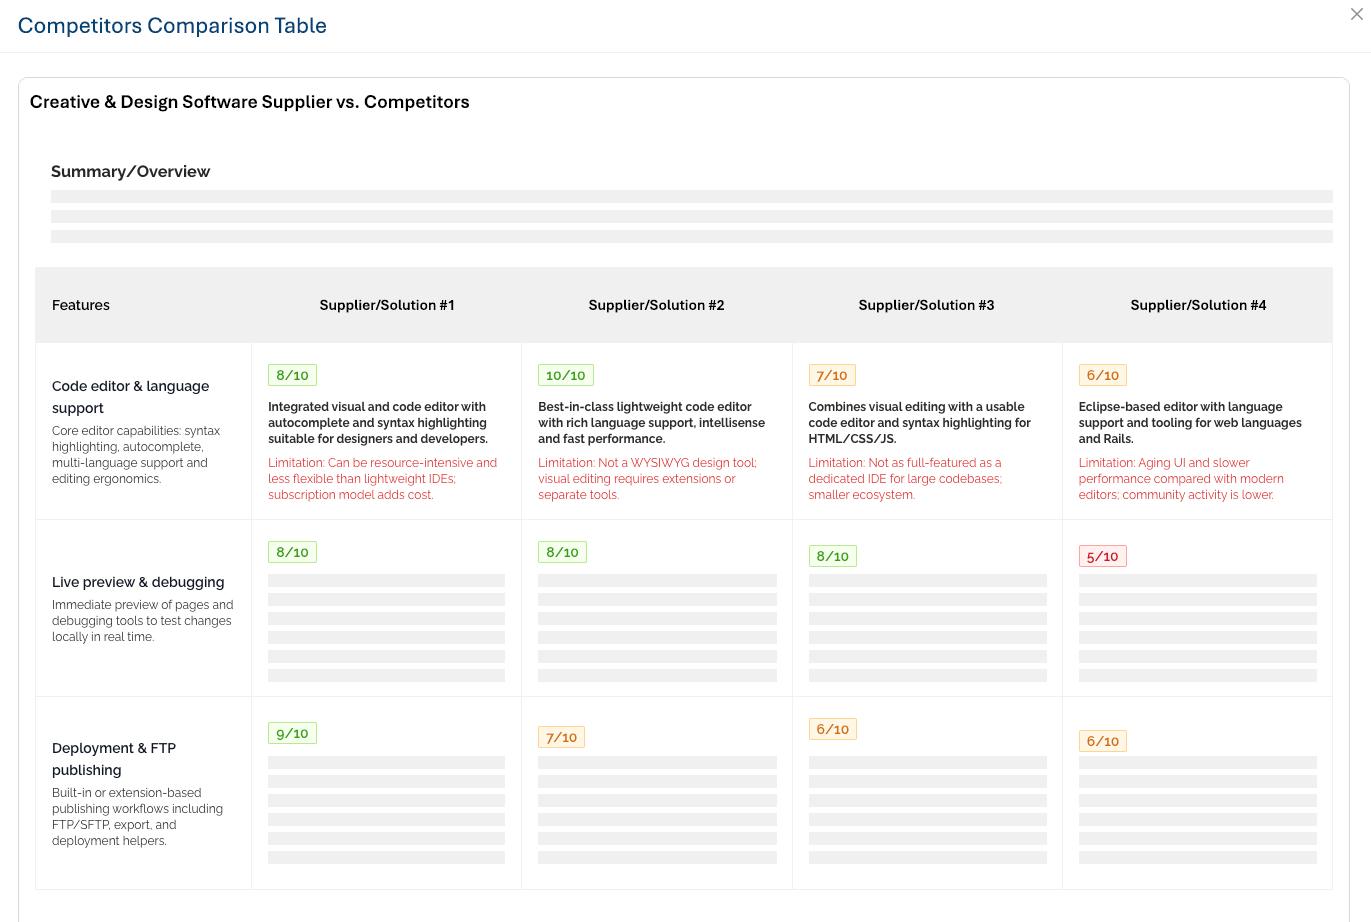The width and height of the screenshot is (1371, 922).
Task: Click the Best-in-class lightweight code editor description
Action: click(651, 423)
